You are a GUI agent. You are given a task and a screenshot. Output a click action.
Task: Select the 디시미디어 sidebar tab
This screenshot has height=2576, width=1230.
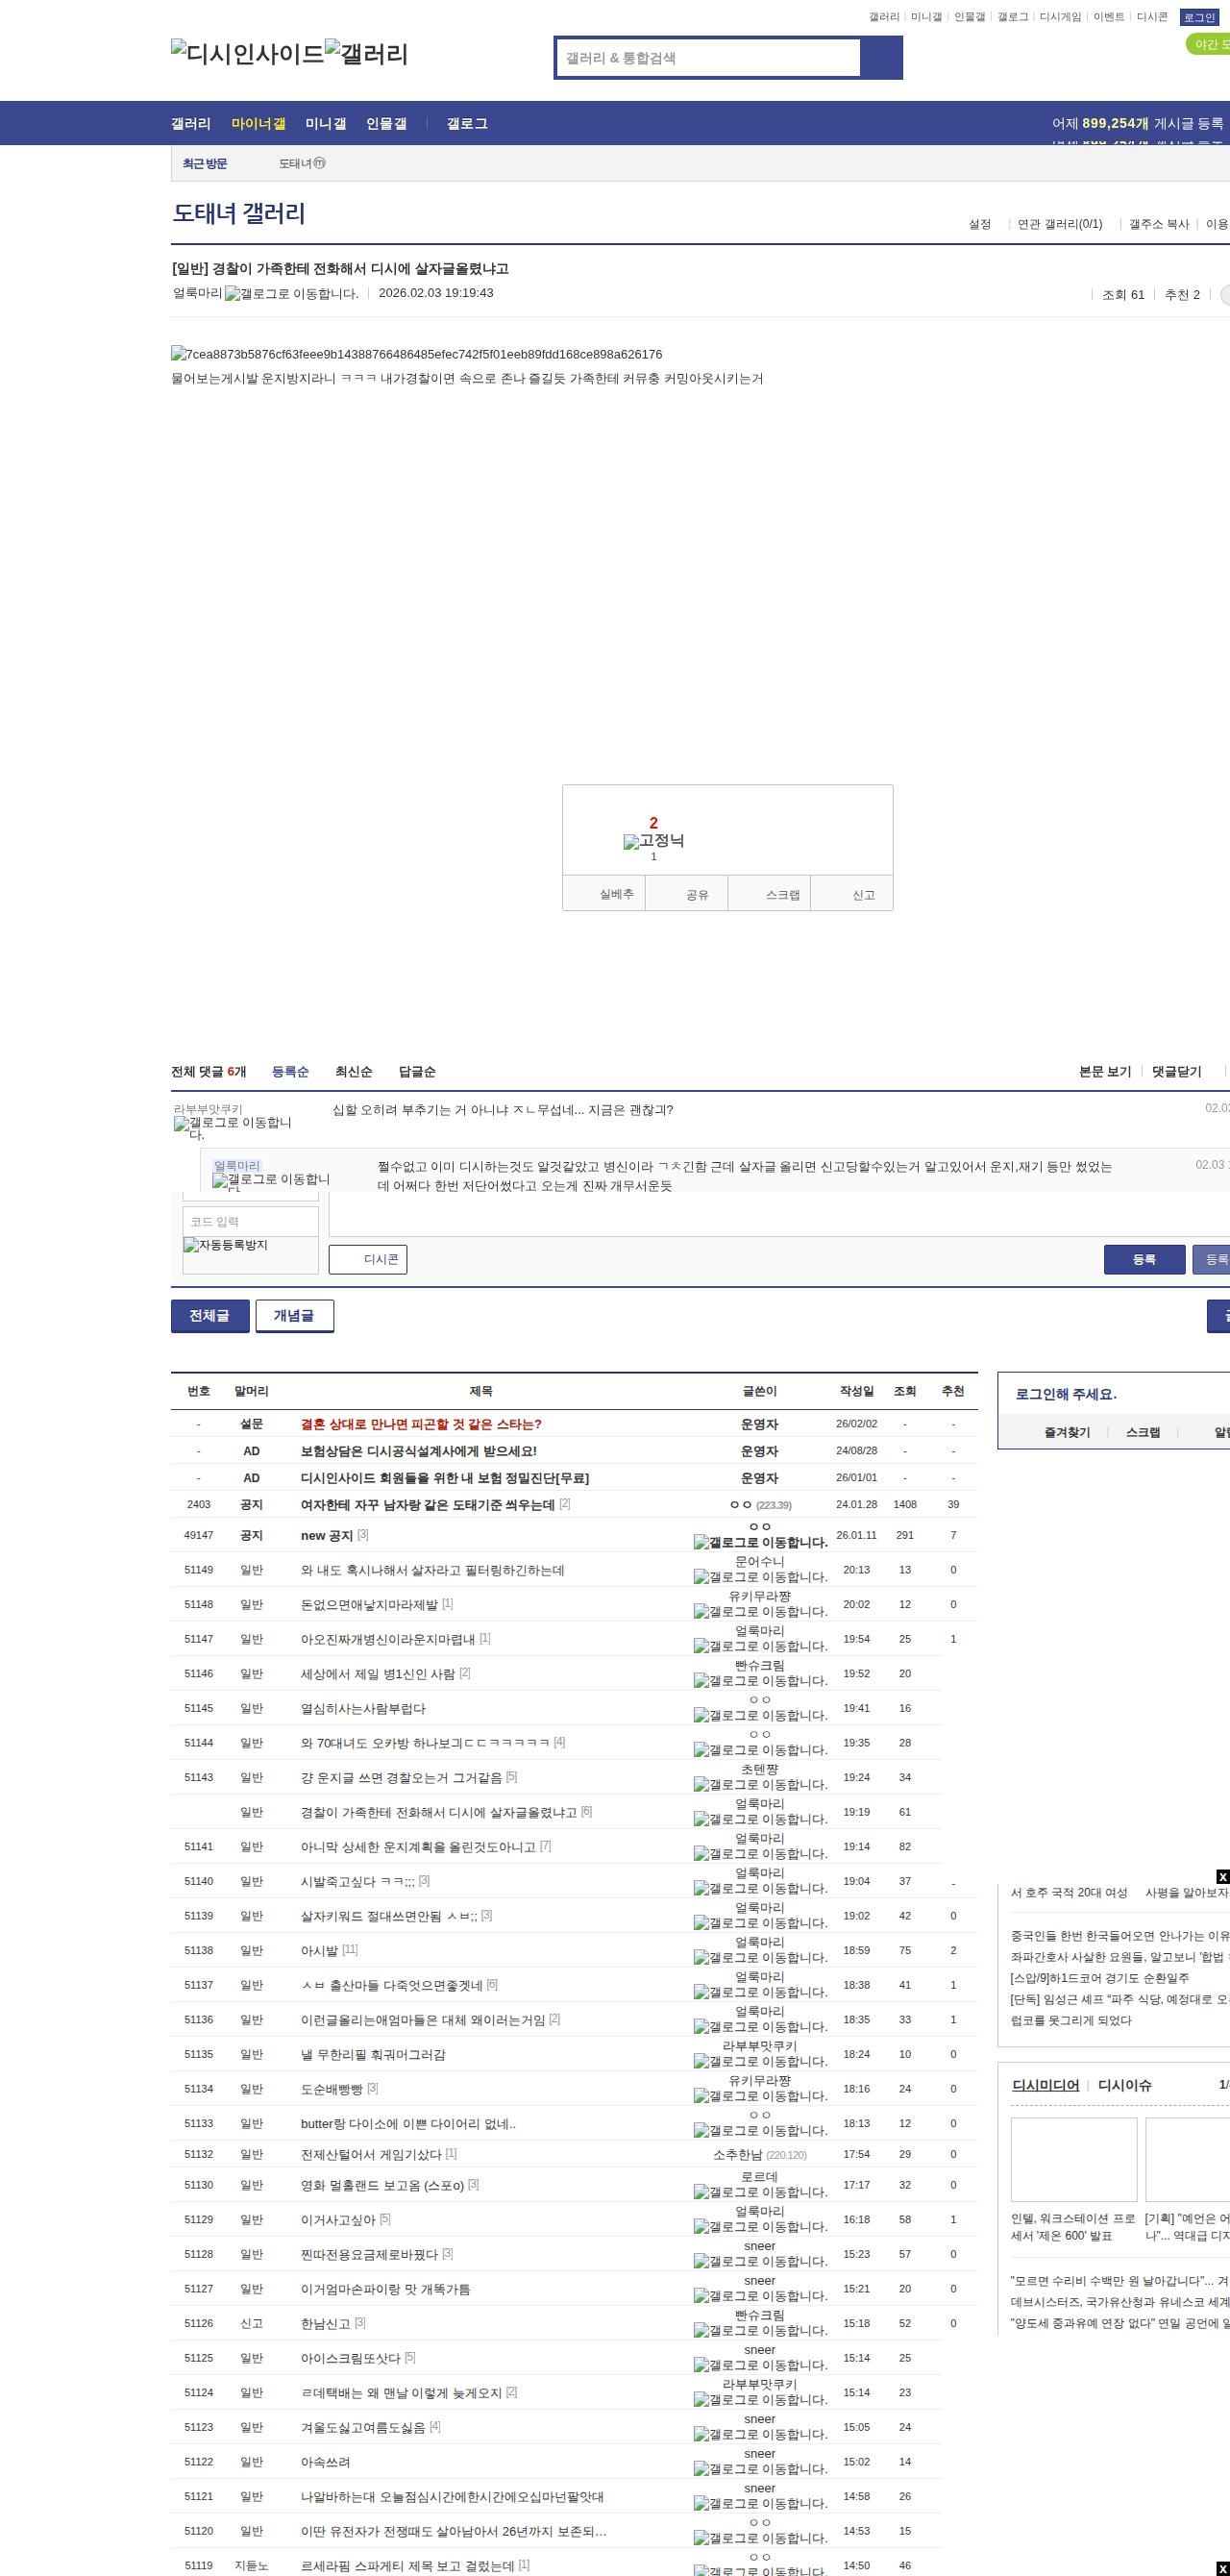point(1045,2085)
